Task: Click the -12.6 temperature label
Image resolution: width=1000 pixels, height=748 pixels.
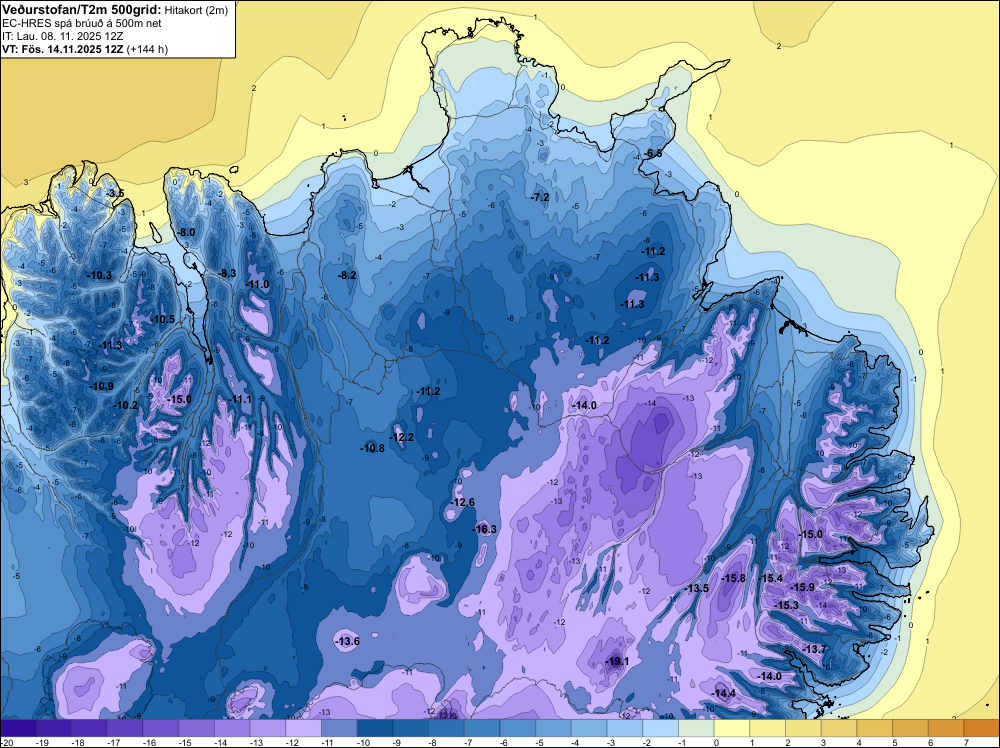Action: tap(462, 502)
